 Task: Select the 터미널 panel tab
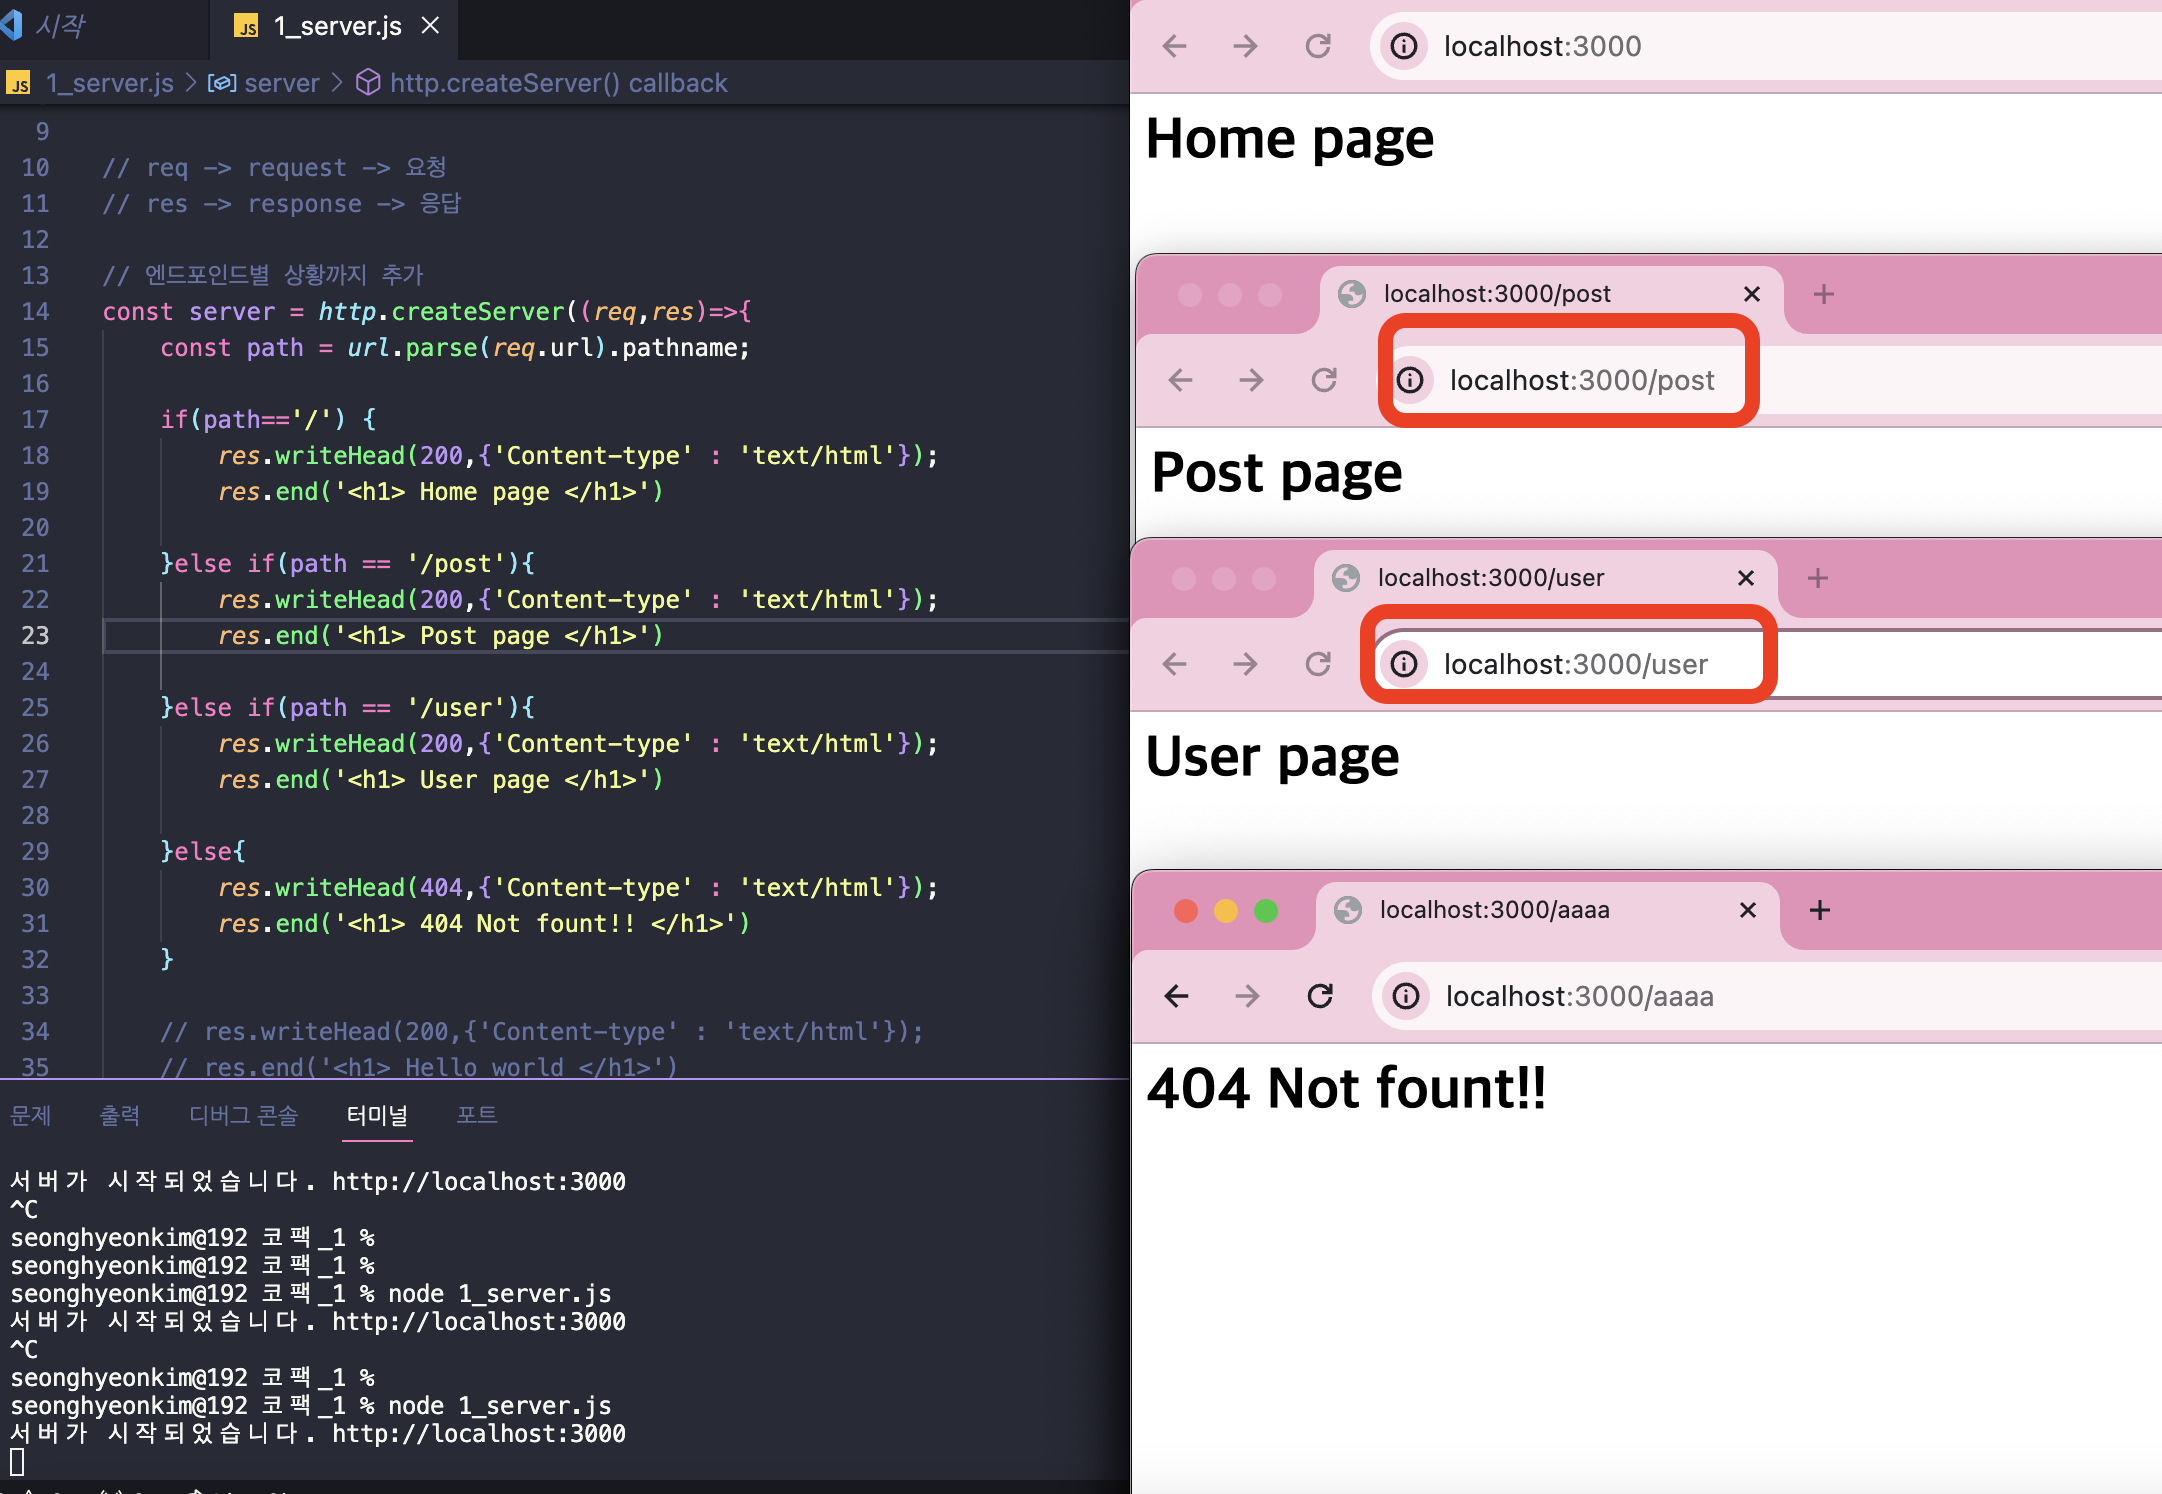pos(377,1115)
